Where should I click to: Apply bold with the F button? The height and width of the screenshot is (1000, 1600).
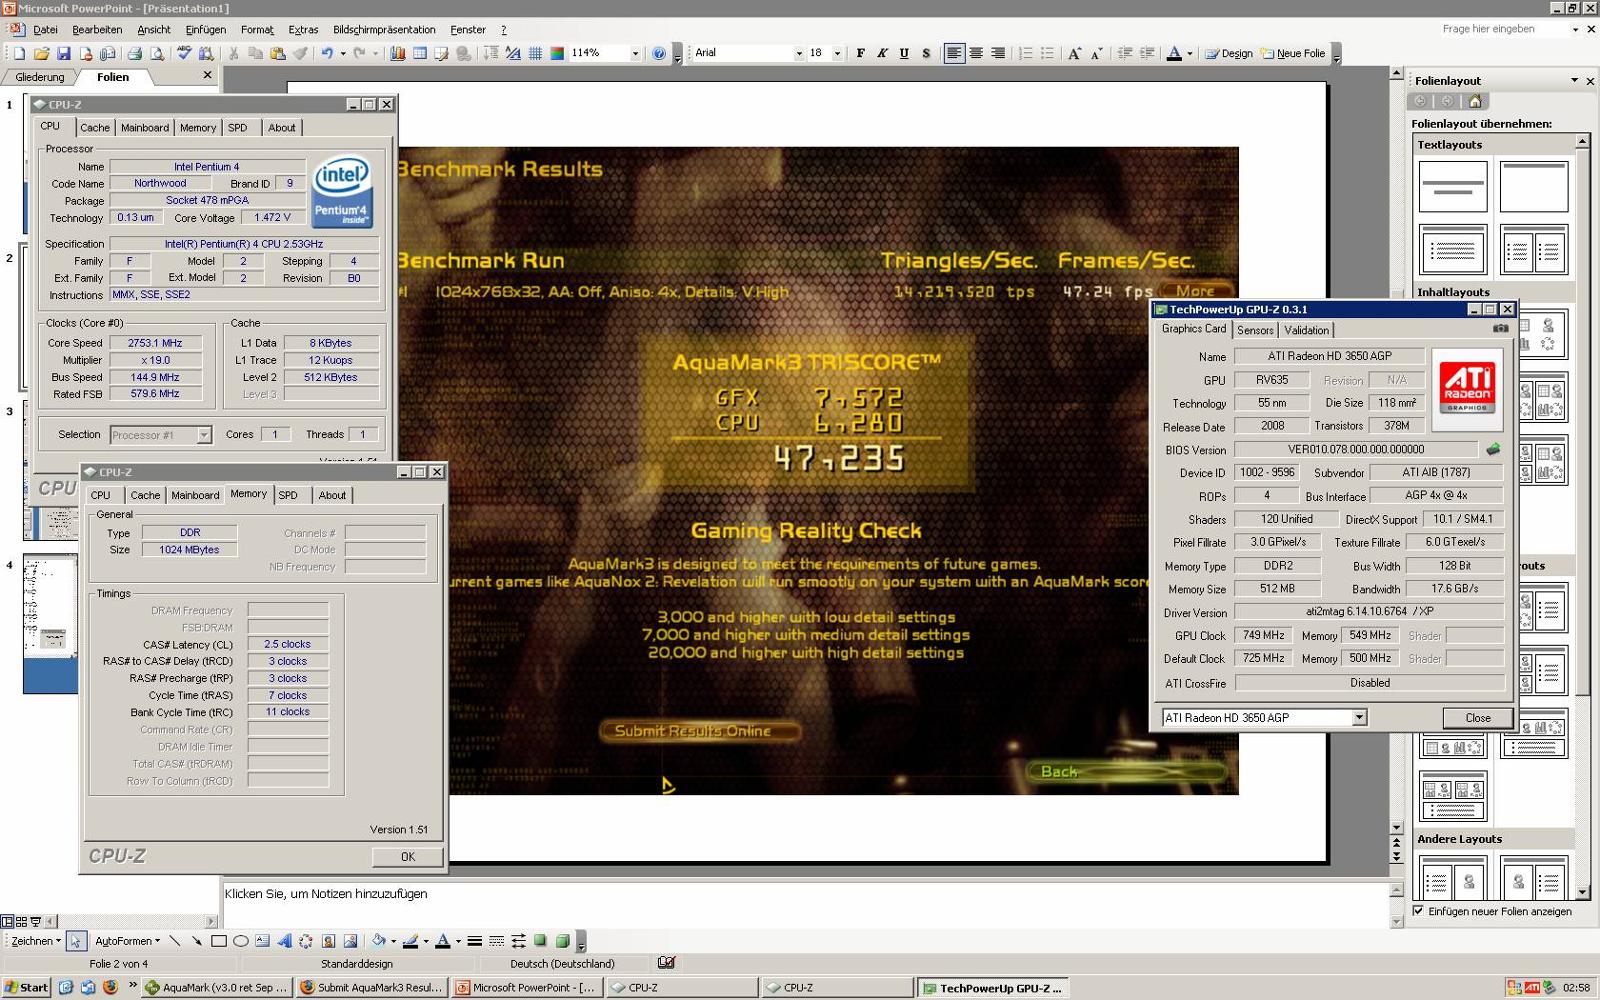(x=860, y=54)
